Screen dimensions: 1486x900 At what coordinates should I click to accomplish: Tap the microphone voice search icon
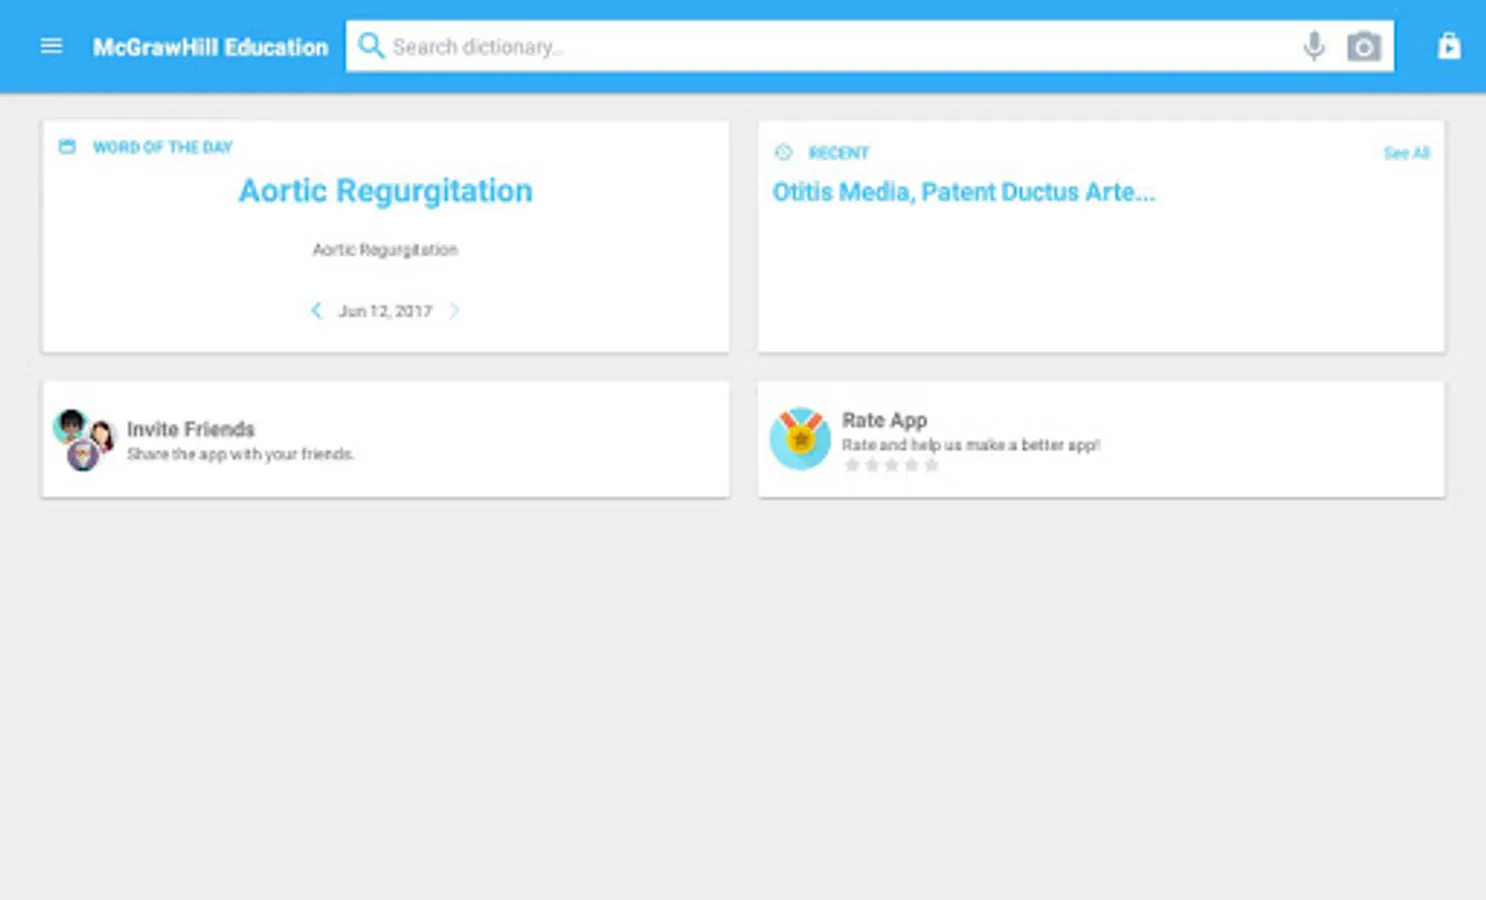[x=1314, y=46]
